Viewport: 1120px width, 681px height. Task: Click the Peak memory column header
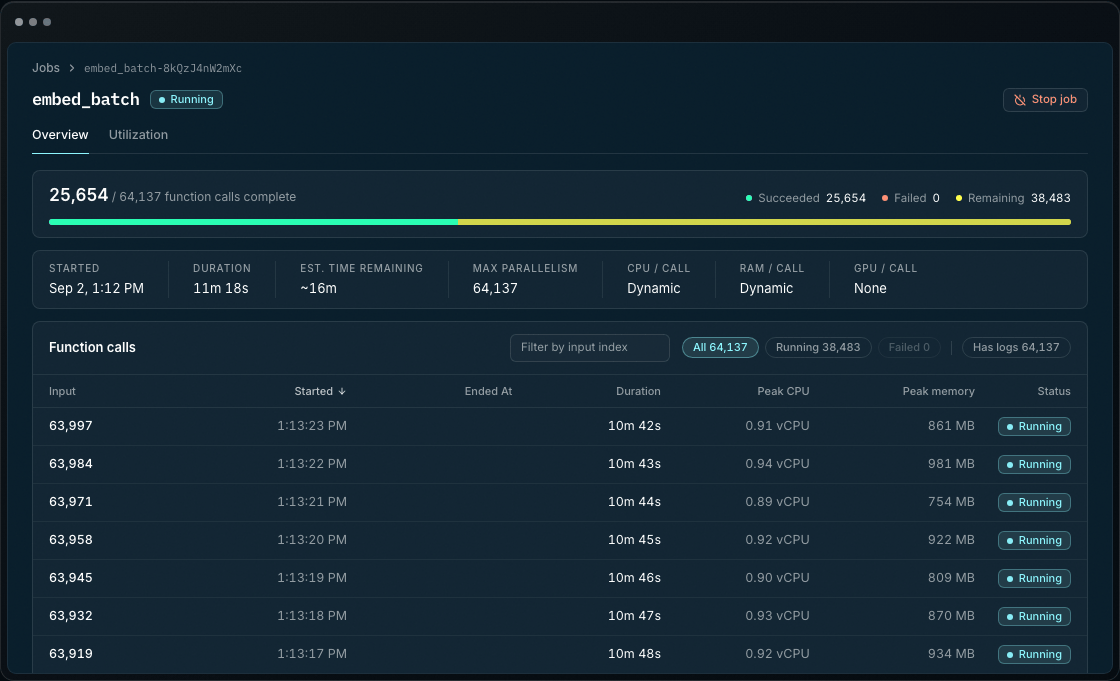[x=938, y=392]
